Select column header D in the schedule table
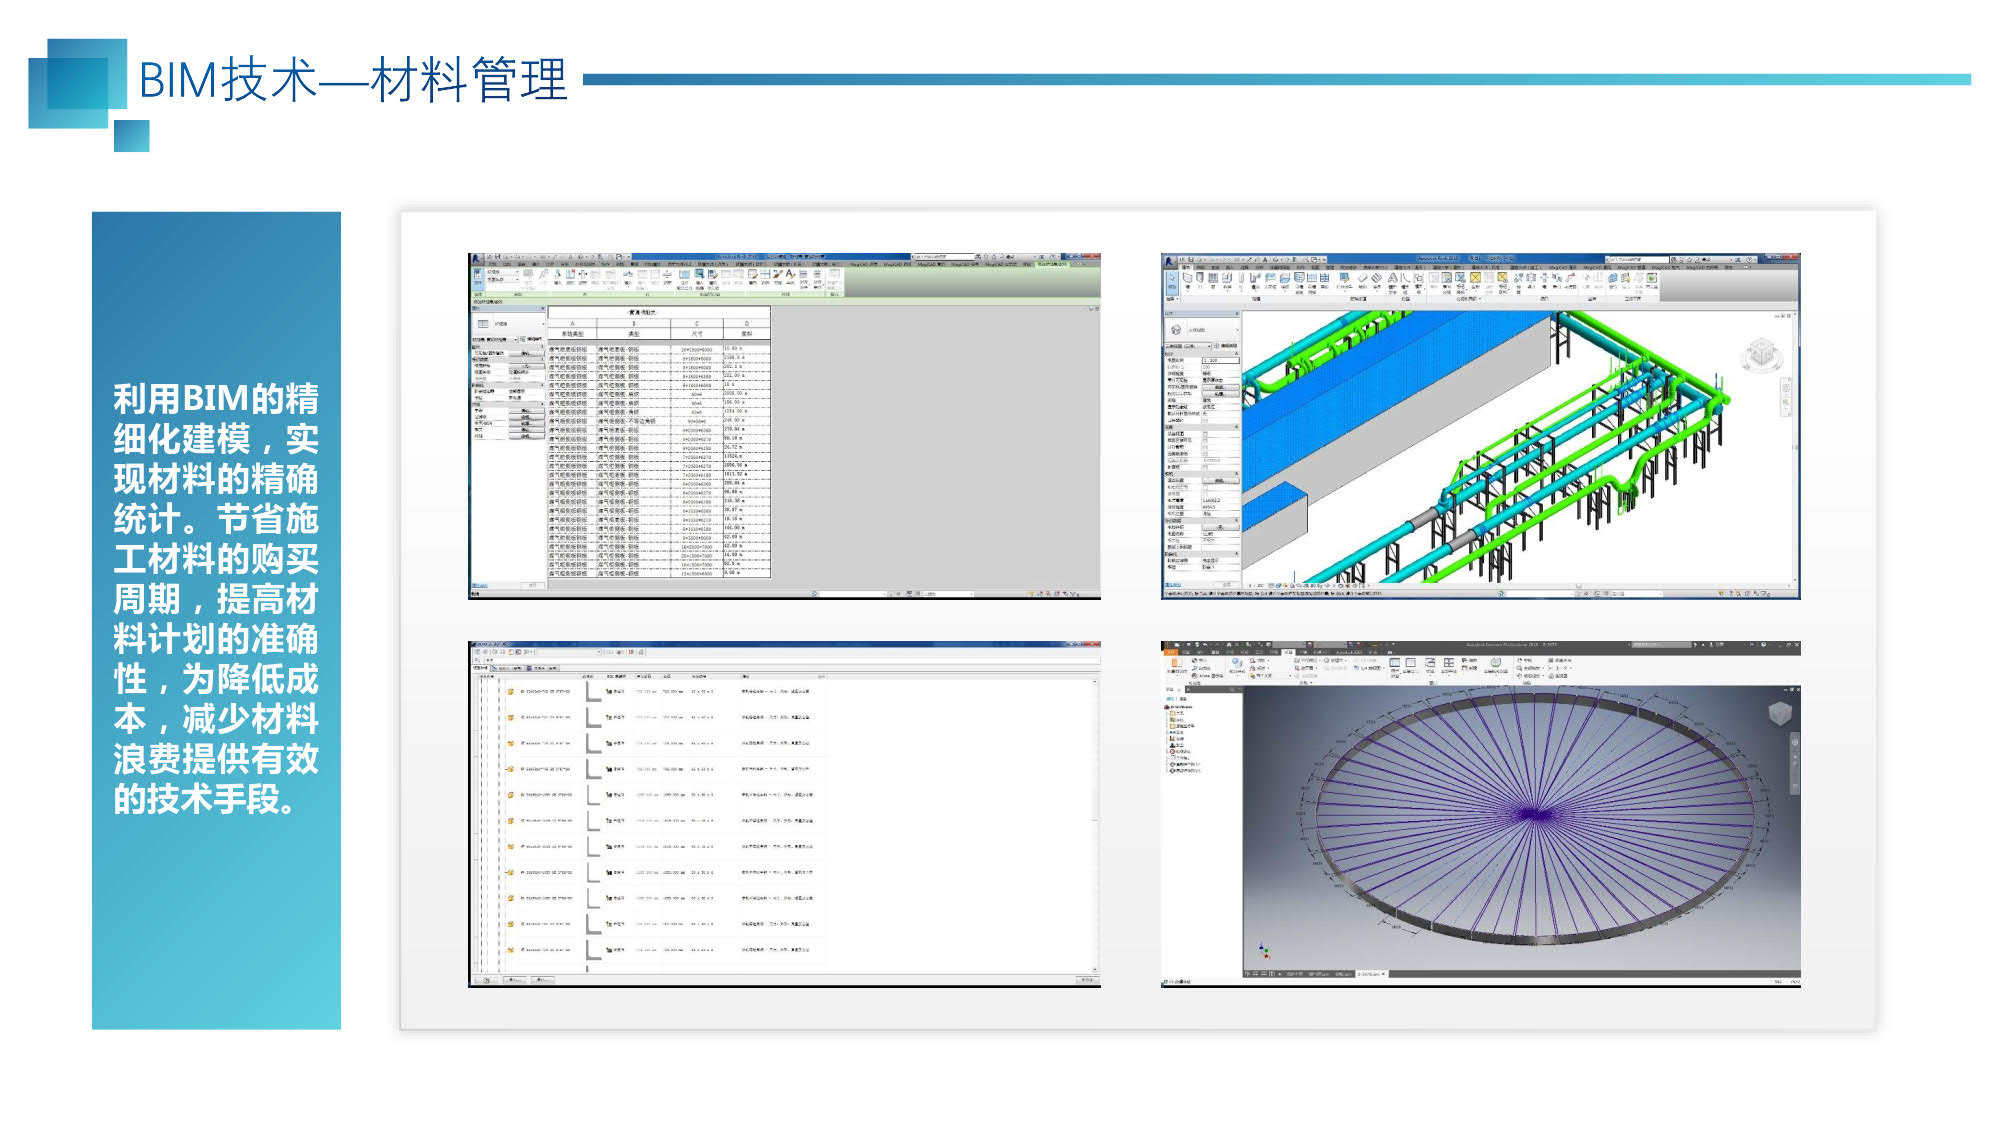This screenshot has width=2000, height=1125. [747, 323]
